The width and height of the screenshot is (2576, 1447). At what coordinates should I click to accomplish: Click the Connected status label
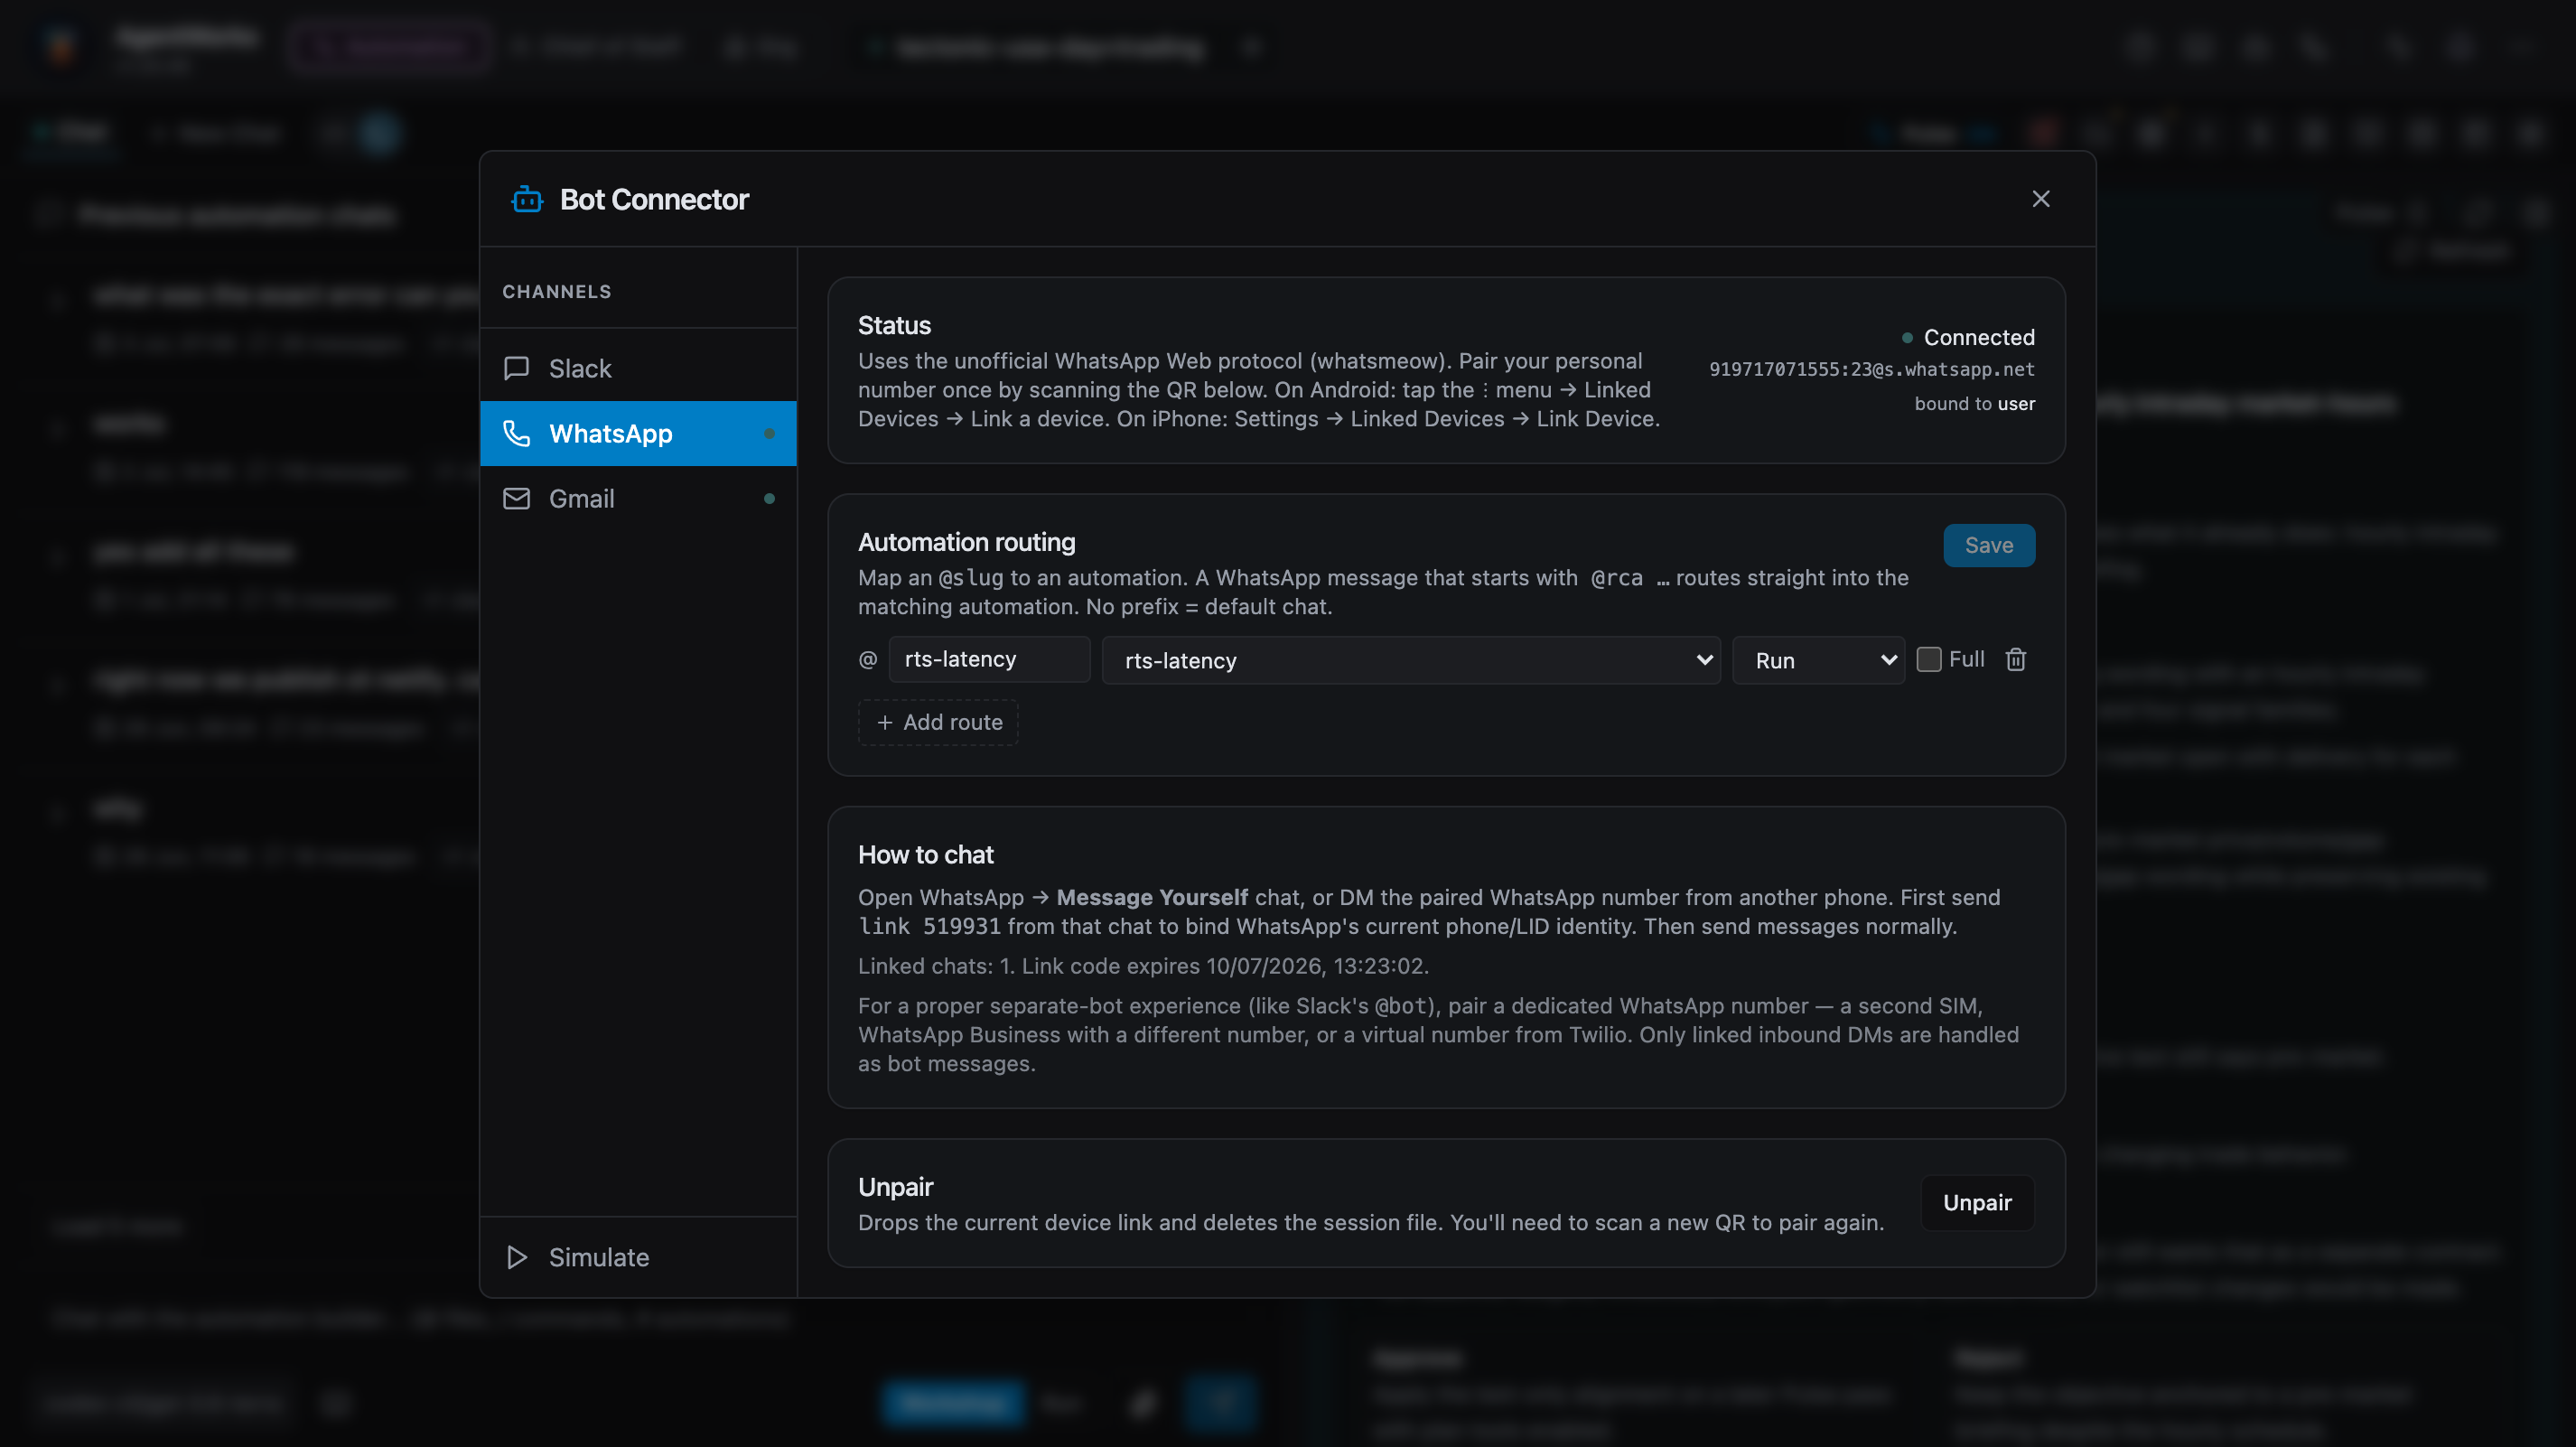(1978, 337)
